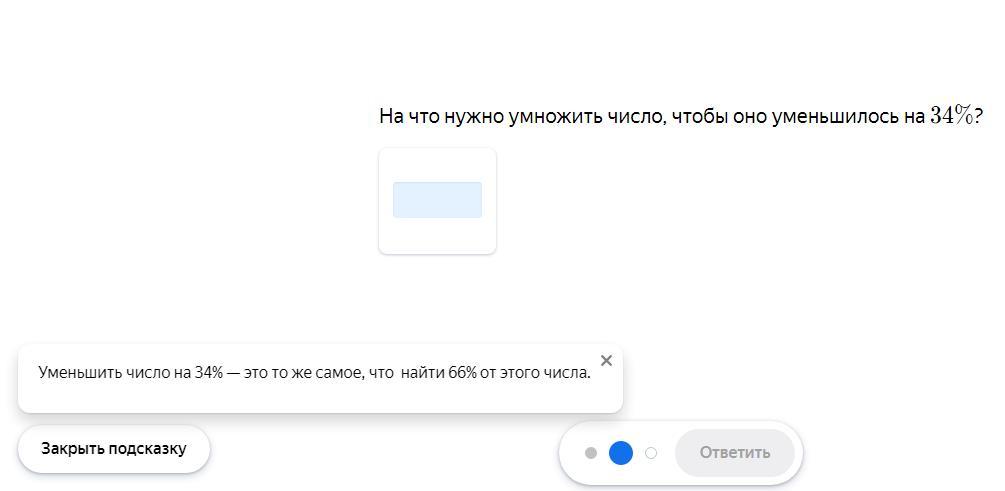The width and height of the screenshot is (1005, 491).
Task: Focus the blue answer input field
Action: point(437,200)
